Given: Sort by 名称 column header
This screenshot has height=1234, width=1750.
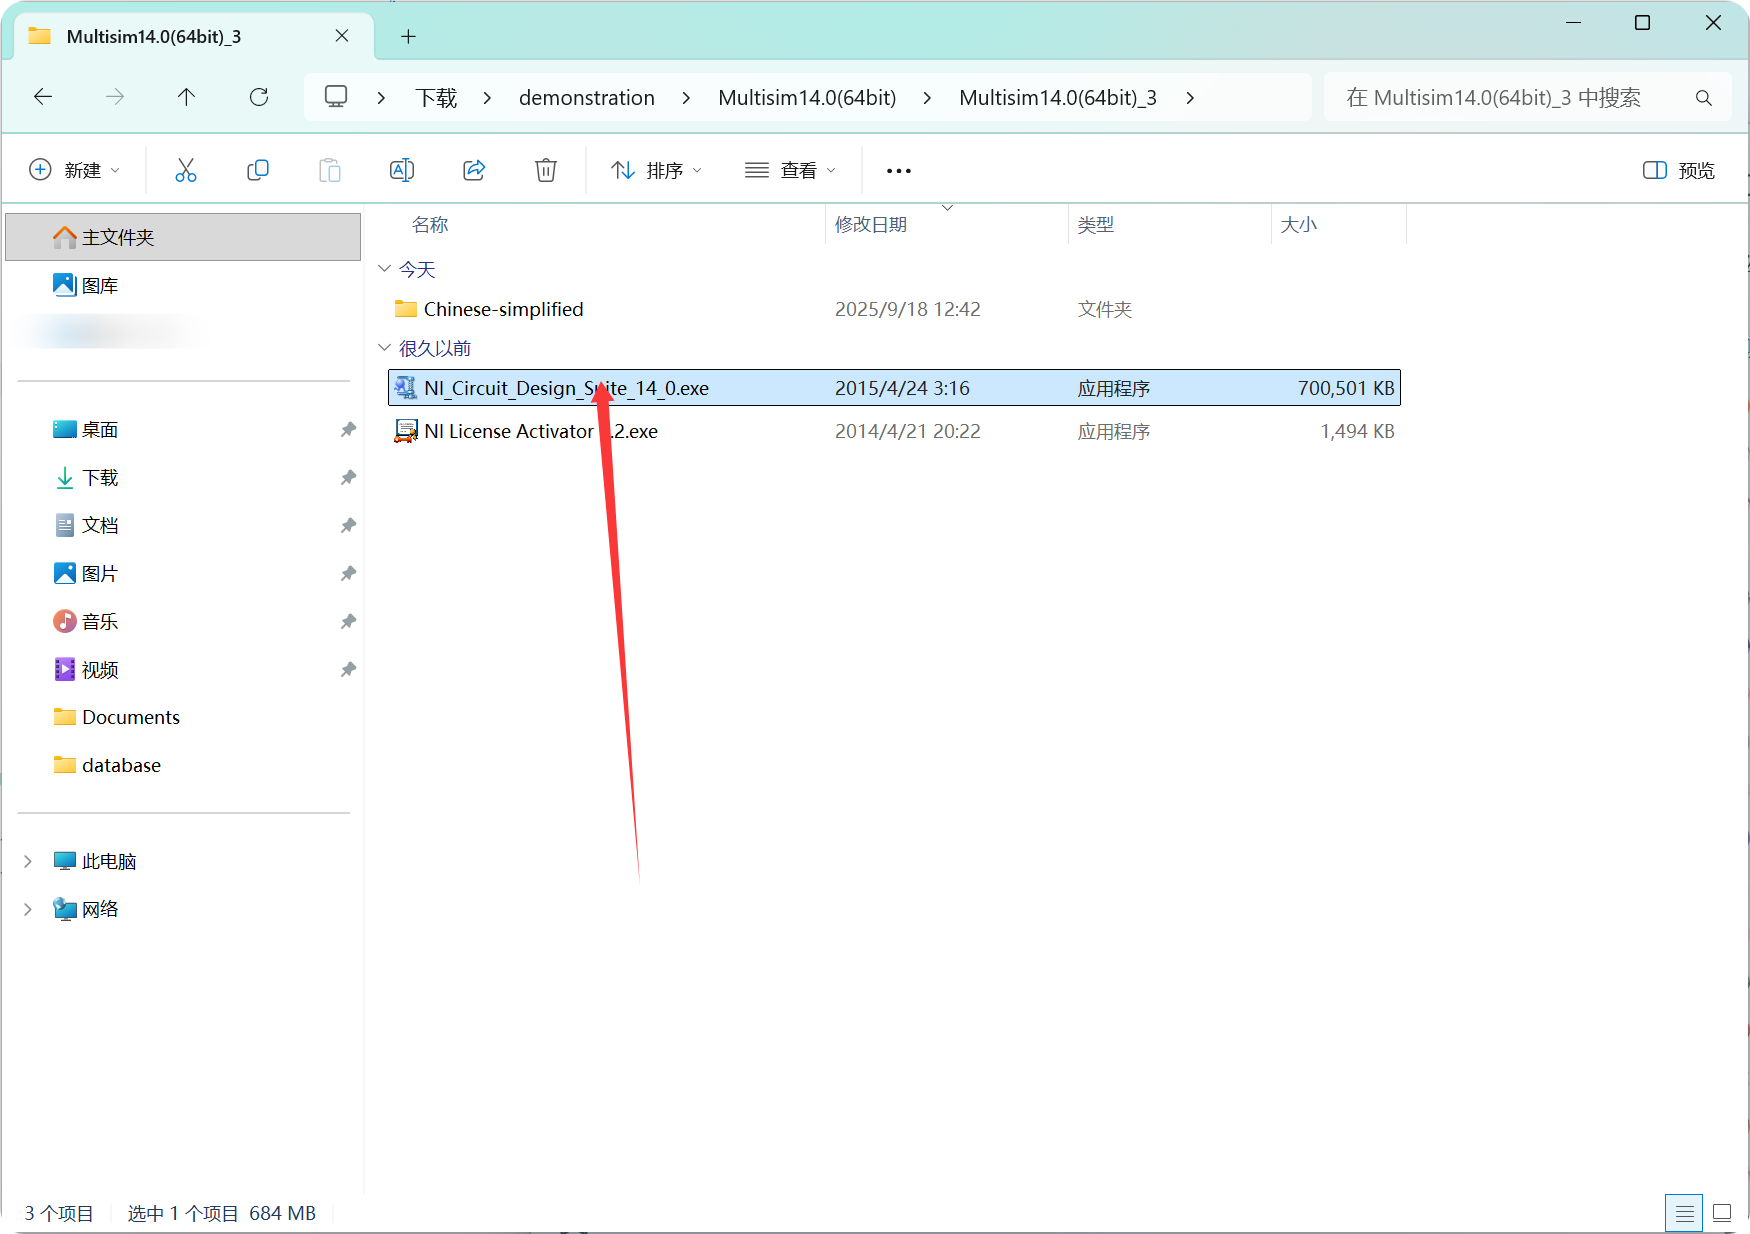Looking at the screenshot, I should pyautogui.click(x=430, y=224).
